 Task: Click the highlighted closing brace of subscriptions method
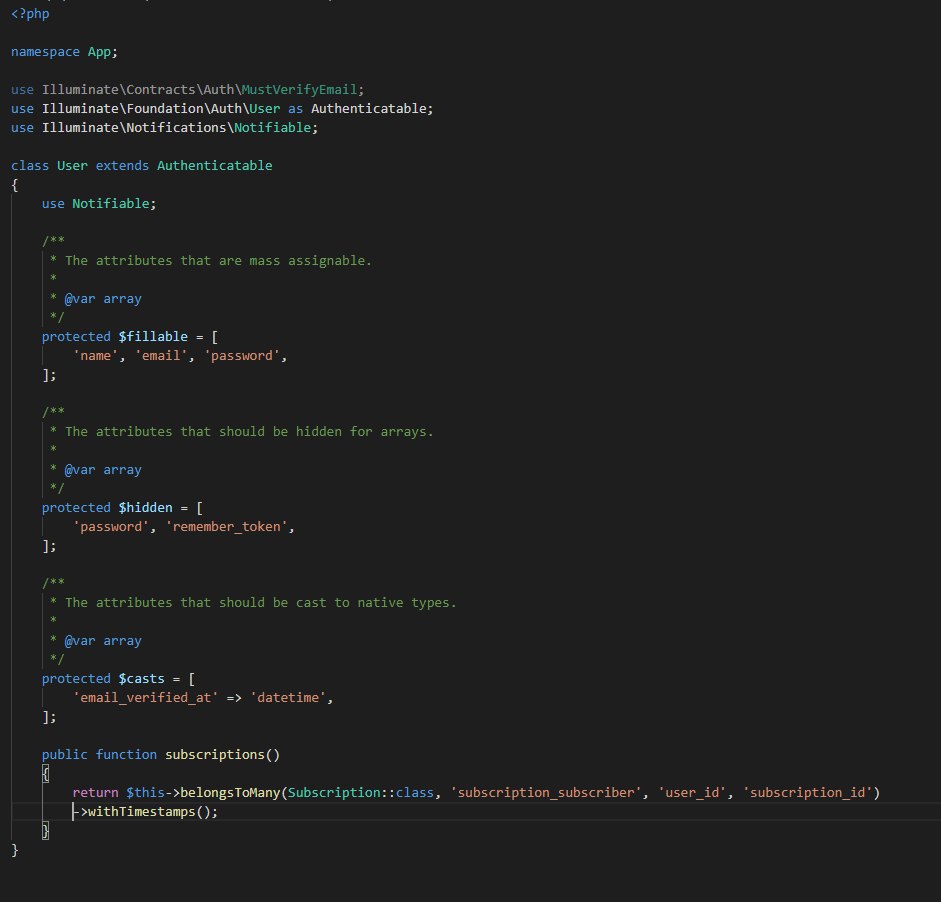point(46,831)
